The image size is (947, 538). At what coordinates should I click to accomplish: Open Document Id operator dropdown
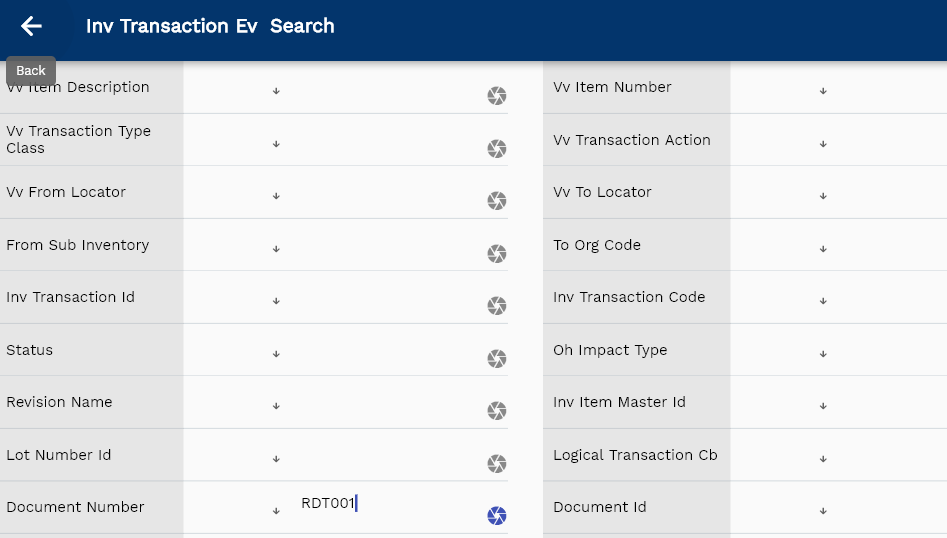pyautogui.click(x=823, y=511)
